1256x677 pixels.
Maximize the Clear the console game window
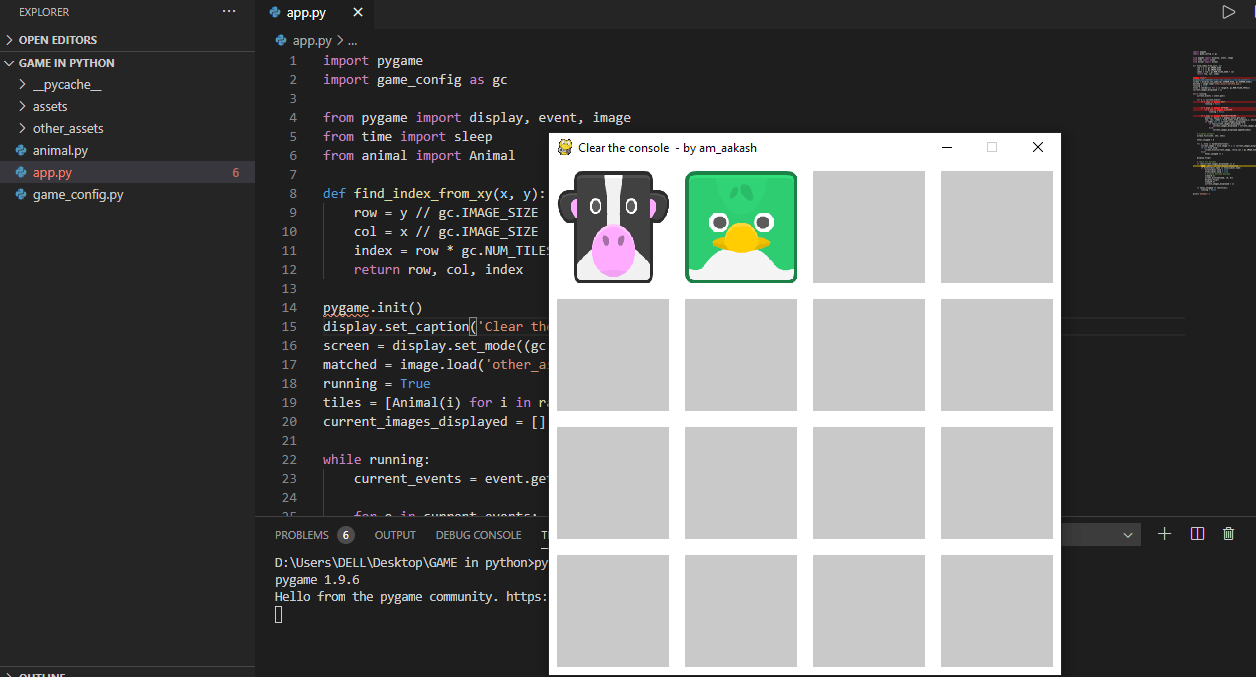[992, 147]
